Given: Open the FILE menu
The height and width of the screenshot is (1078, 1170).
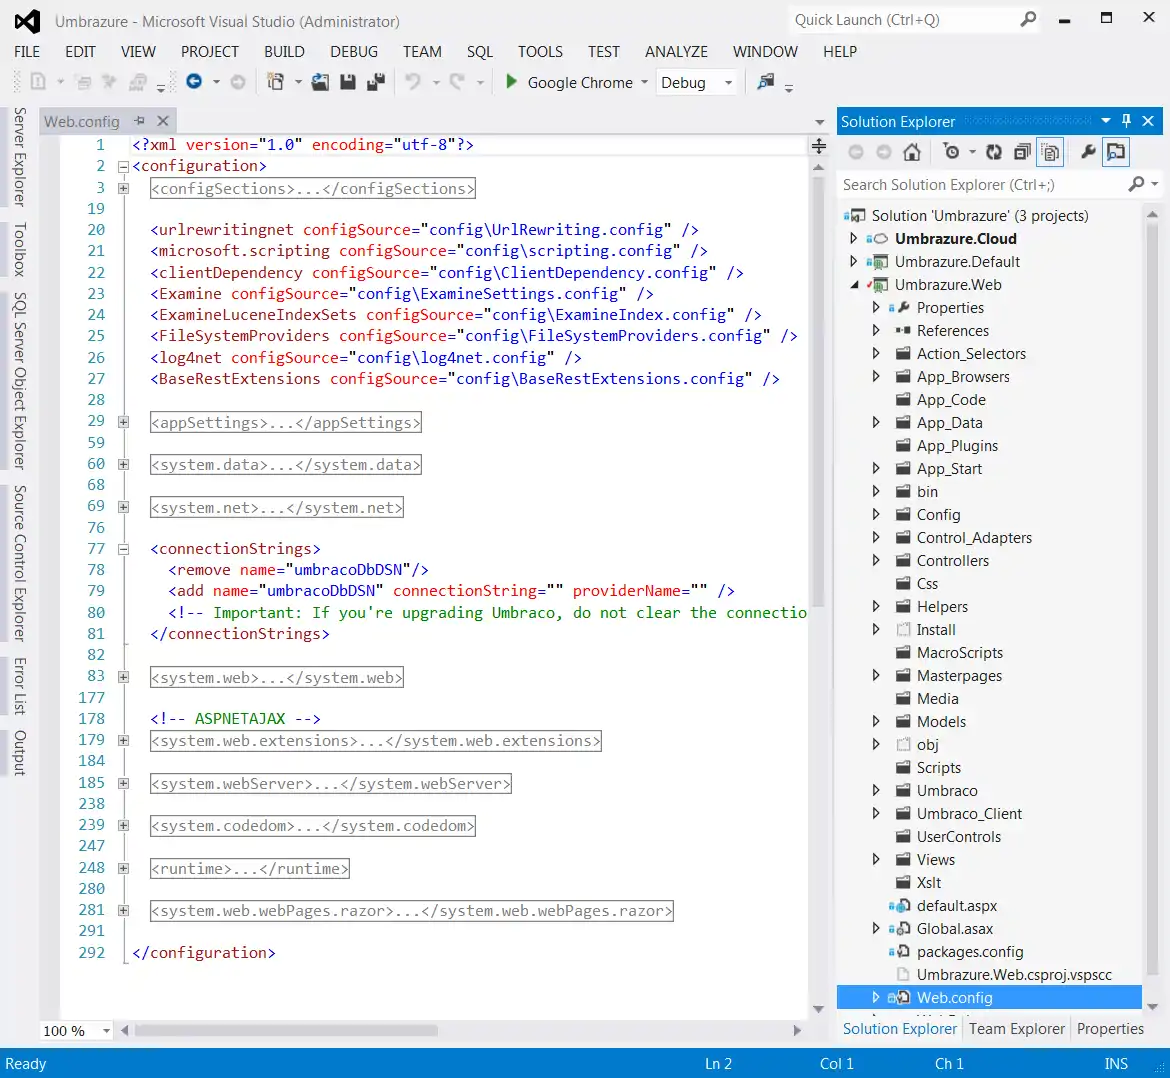Looking at the screenshot, I should click(x=27, y=51).
